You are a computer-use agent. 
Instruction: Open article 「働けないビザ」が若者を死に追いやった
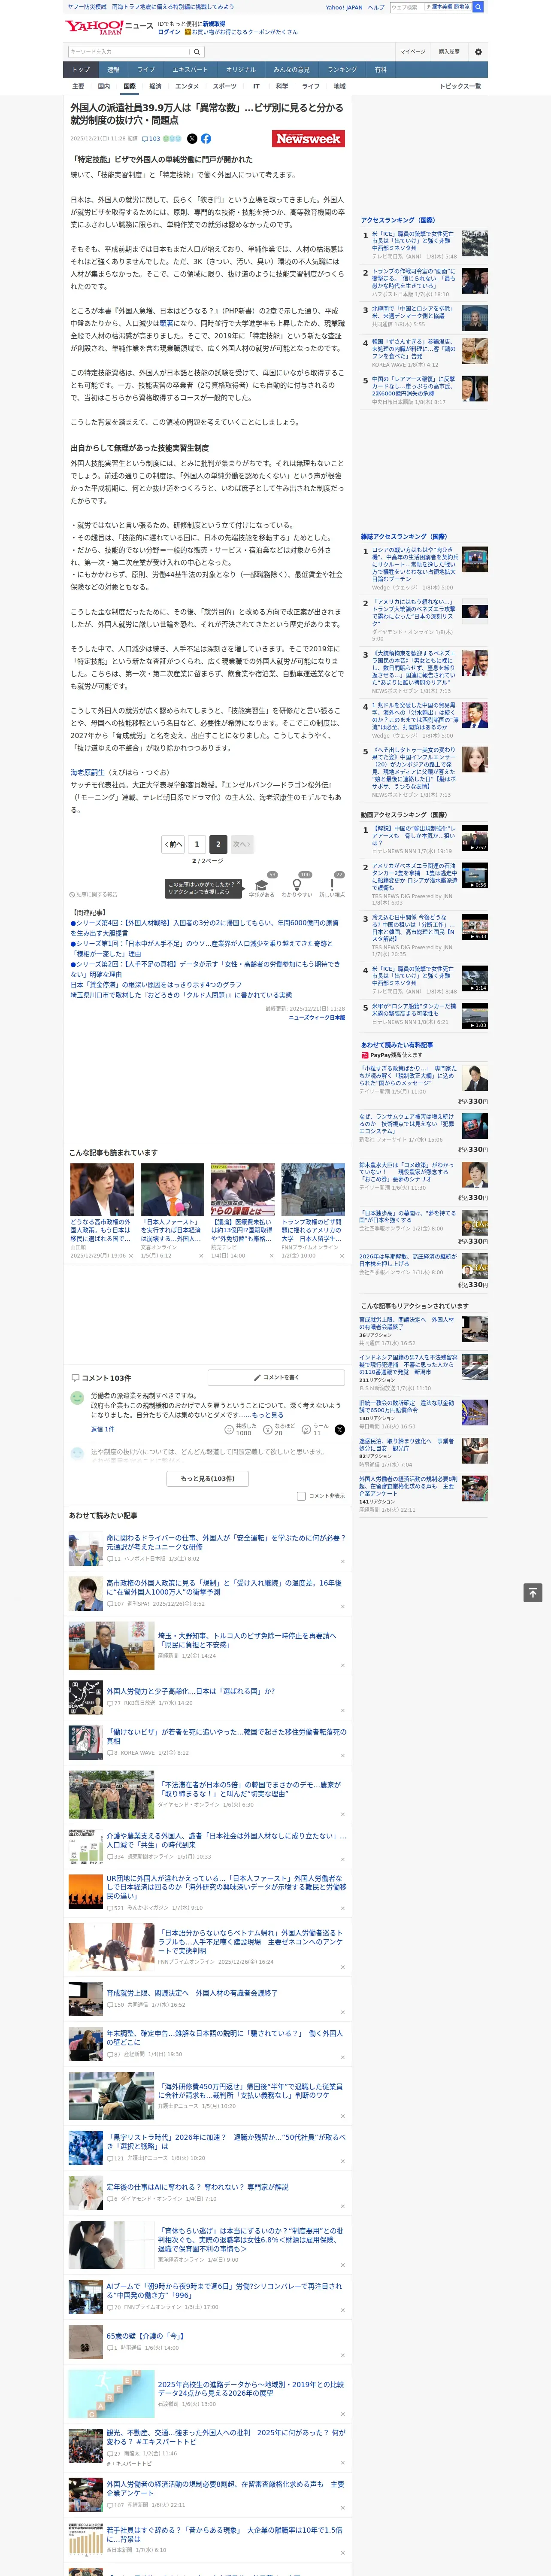coord(226,1736)
